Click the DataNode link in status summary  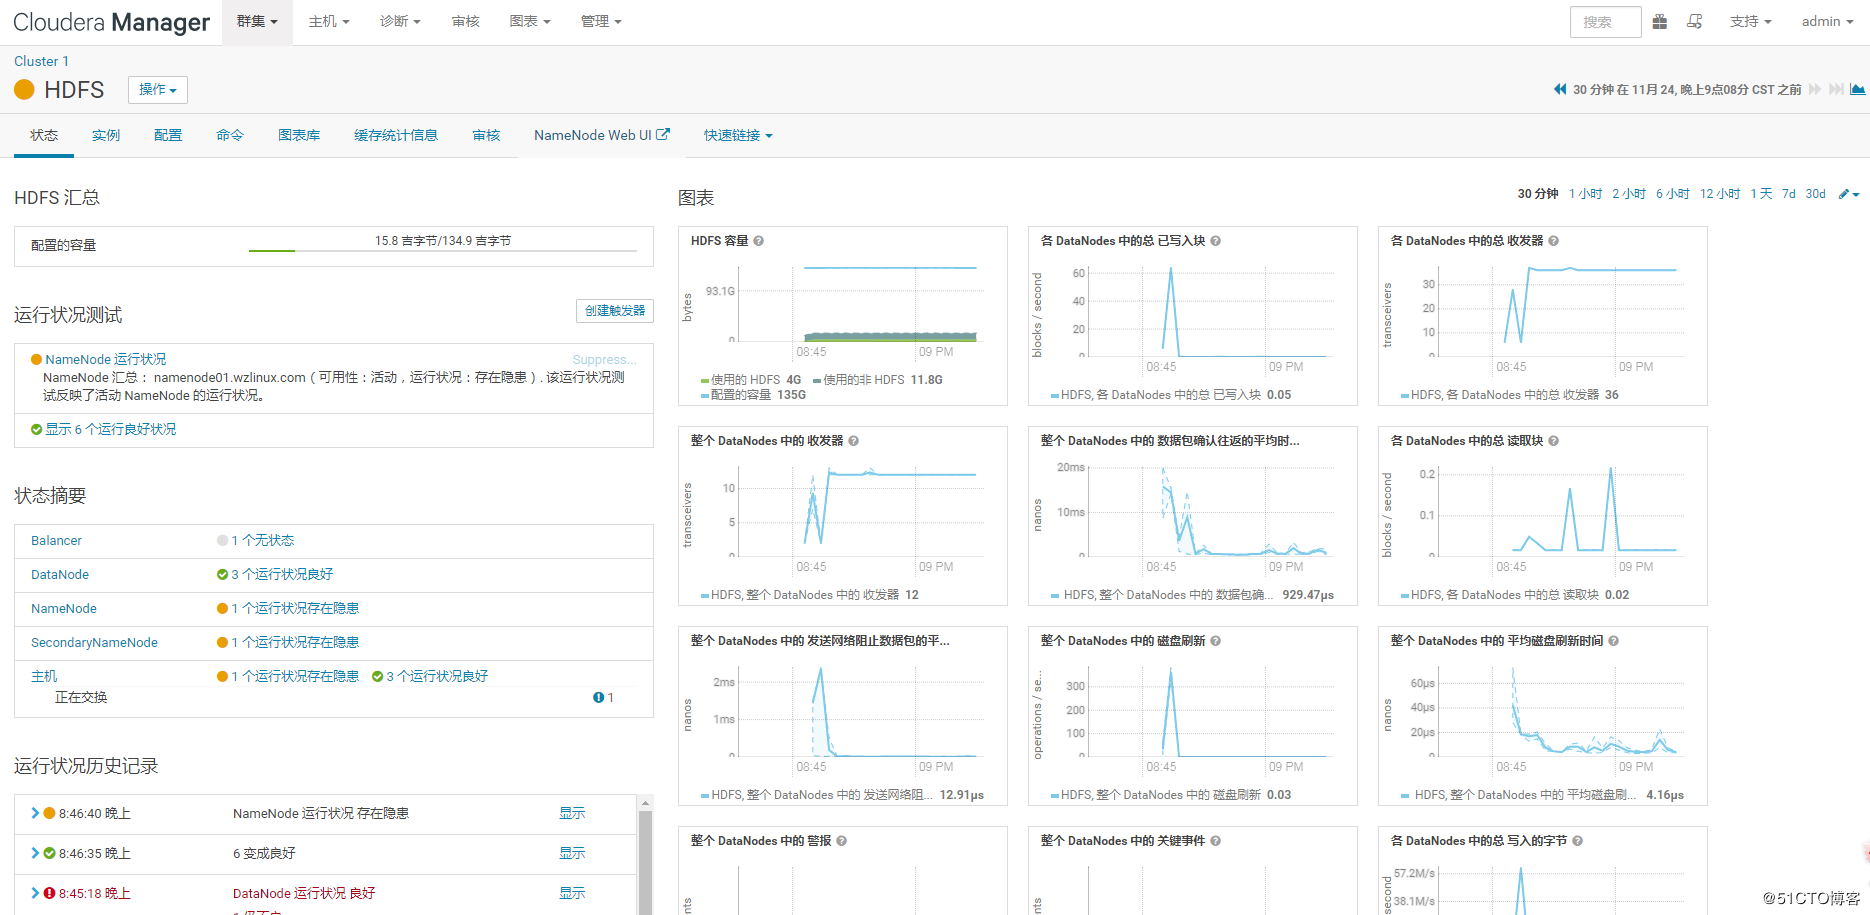60,574
